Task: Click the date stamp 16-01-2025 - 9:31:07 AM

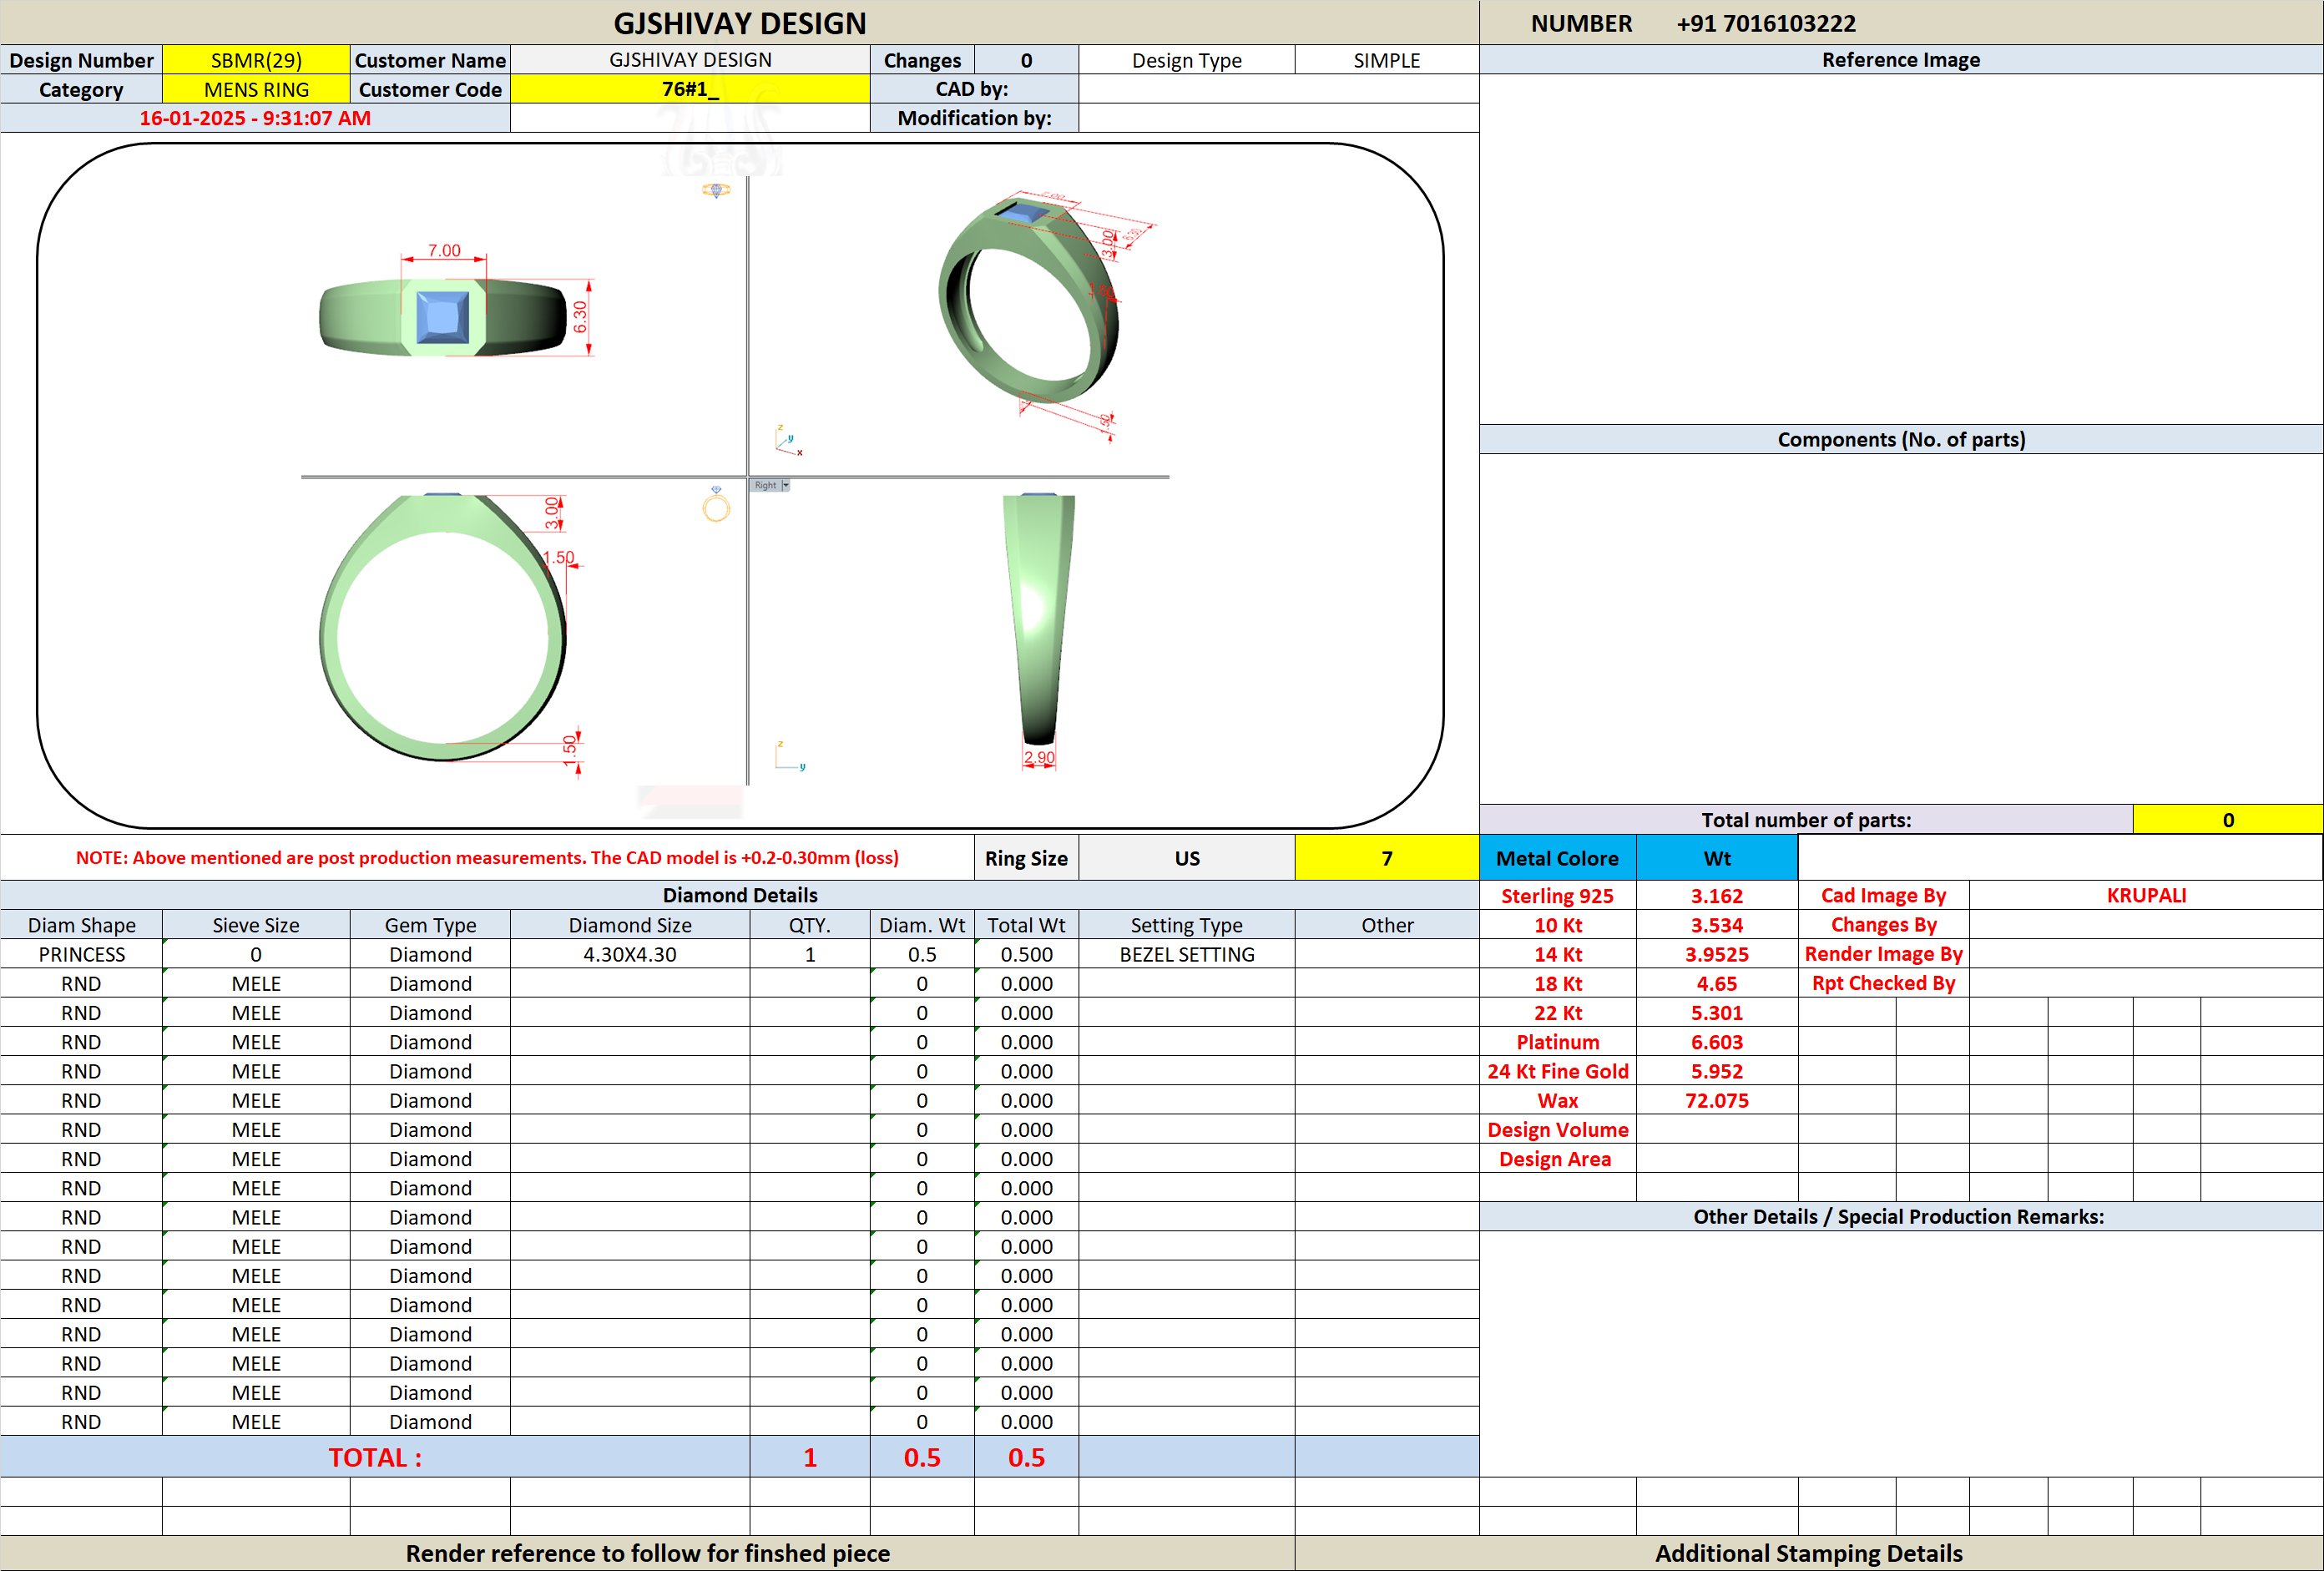Action: click(255, 118)
